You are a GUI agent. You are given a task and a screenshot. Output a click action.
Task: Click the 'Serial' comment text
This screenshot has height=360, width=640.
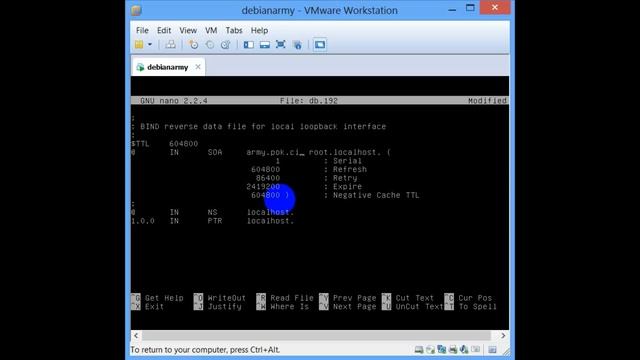347,161
